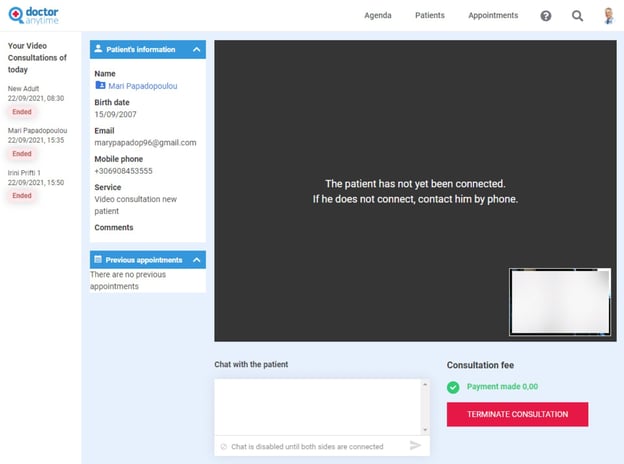Click the patient profile icon beside name
624x464 pixels.
tap(100, 86)
